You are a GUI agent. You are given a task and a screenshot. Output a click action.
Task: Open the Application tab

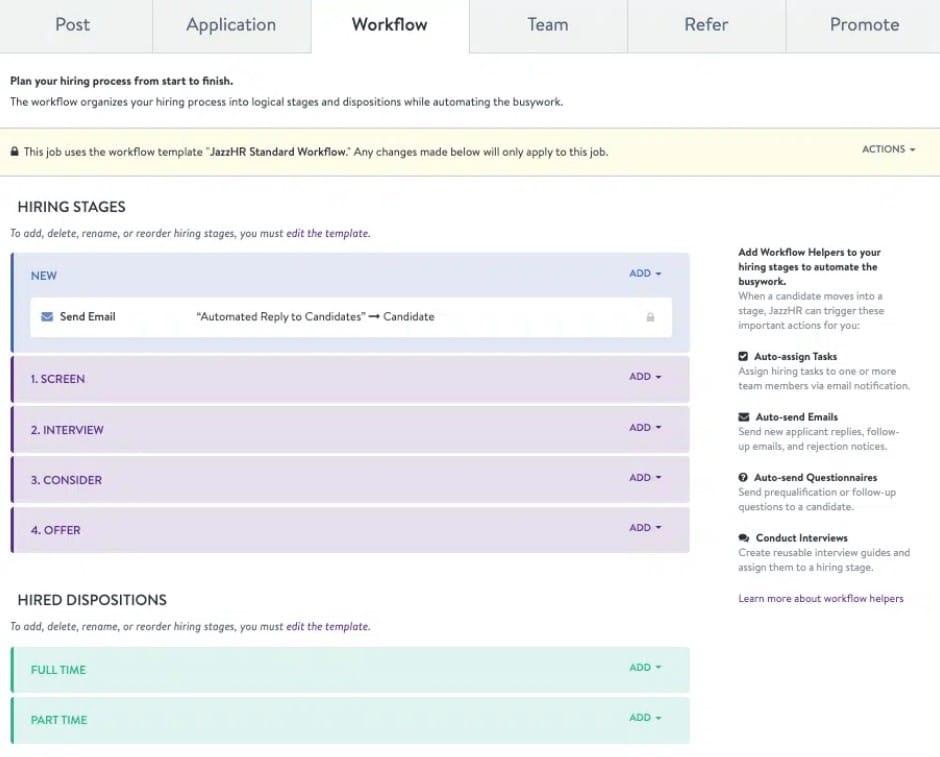click(231, 25)
